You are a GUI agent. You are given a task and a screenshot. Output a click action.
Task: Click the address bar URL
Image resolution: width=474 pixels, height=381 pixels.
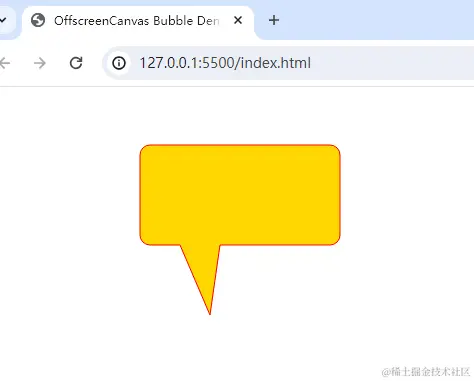point(225,63)
